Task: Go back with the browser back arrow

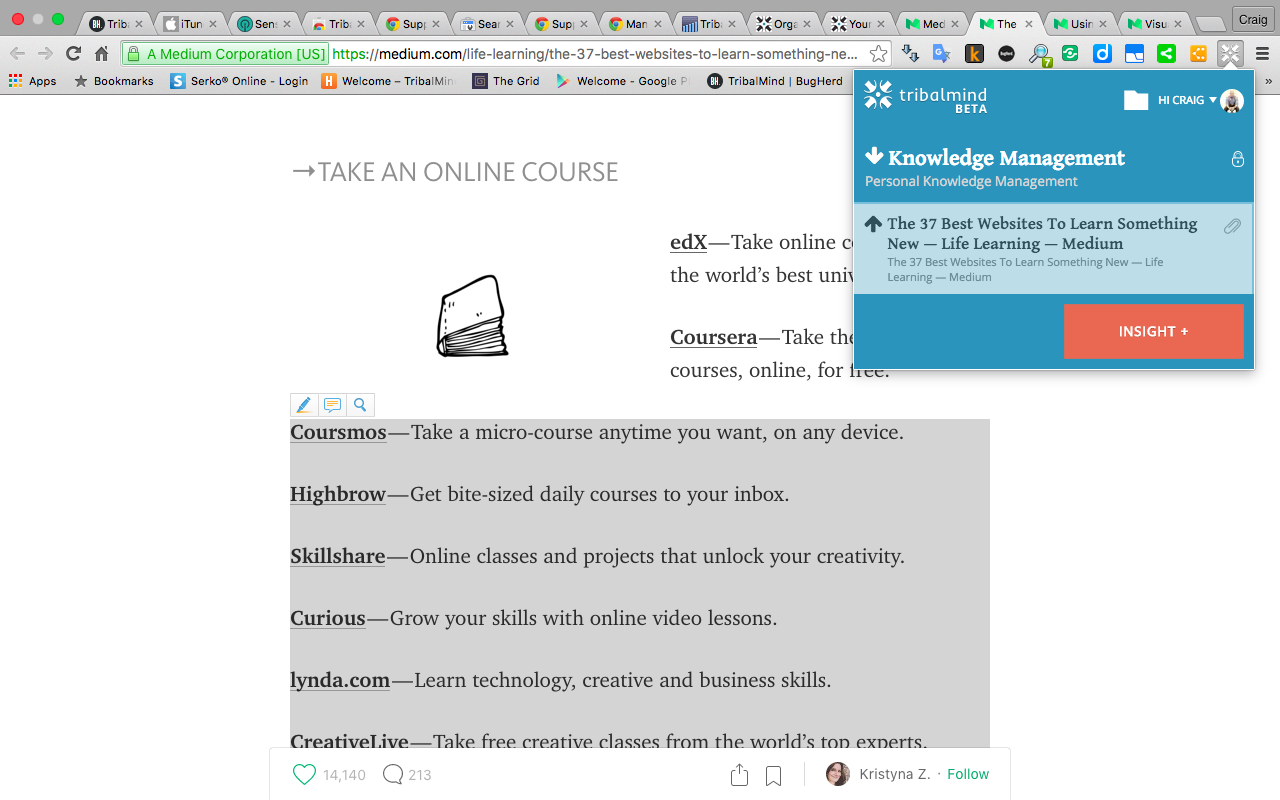Action: tap(18, 54)
